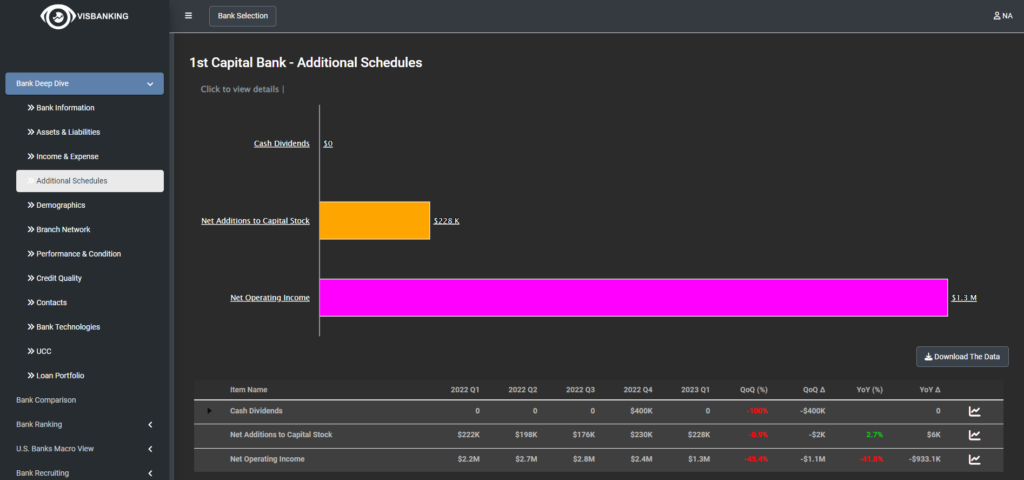Open the NA user profile icon
Viewport: 1024px width, 480px height.
(x=1002, y=16)
